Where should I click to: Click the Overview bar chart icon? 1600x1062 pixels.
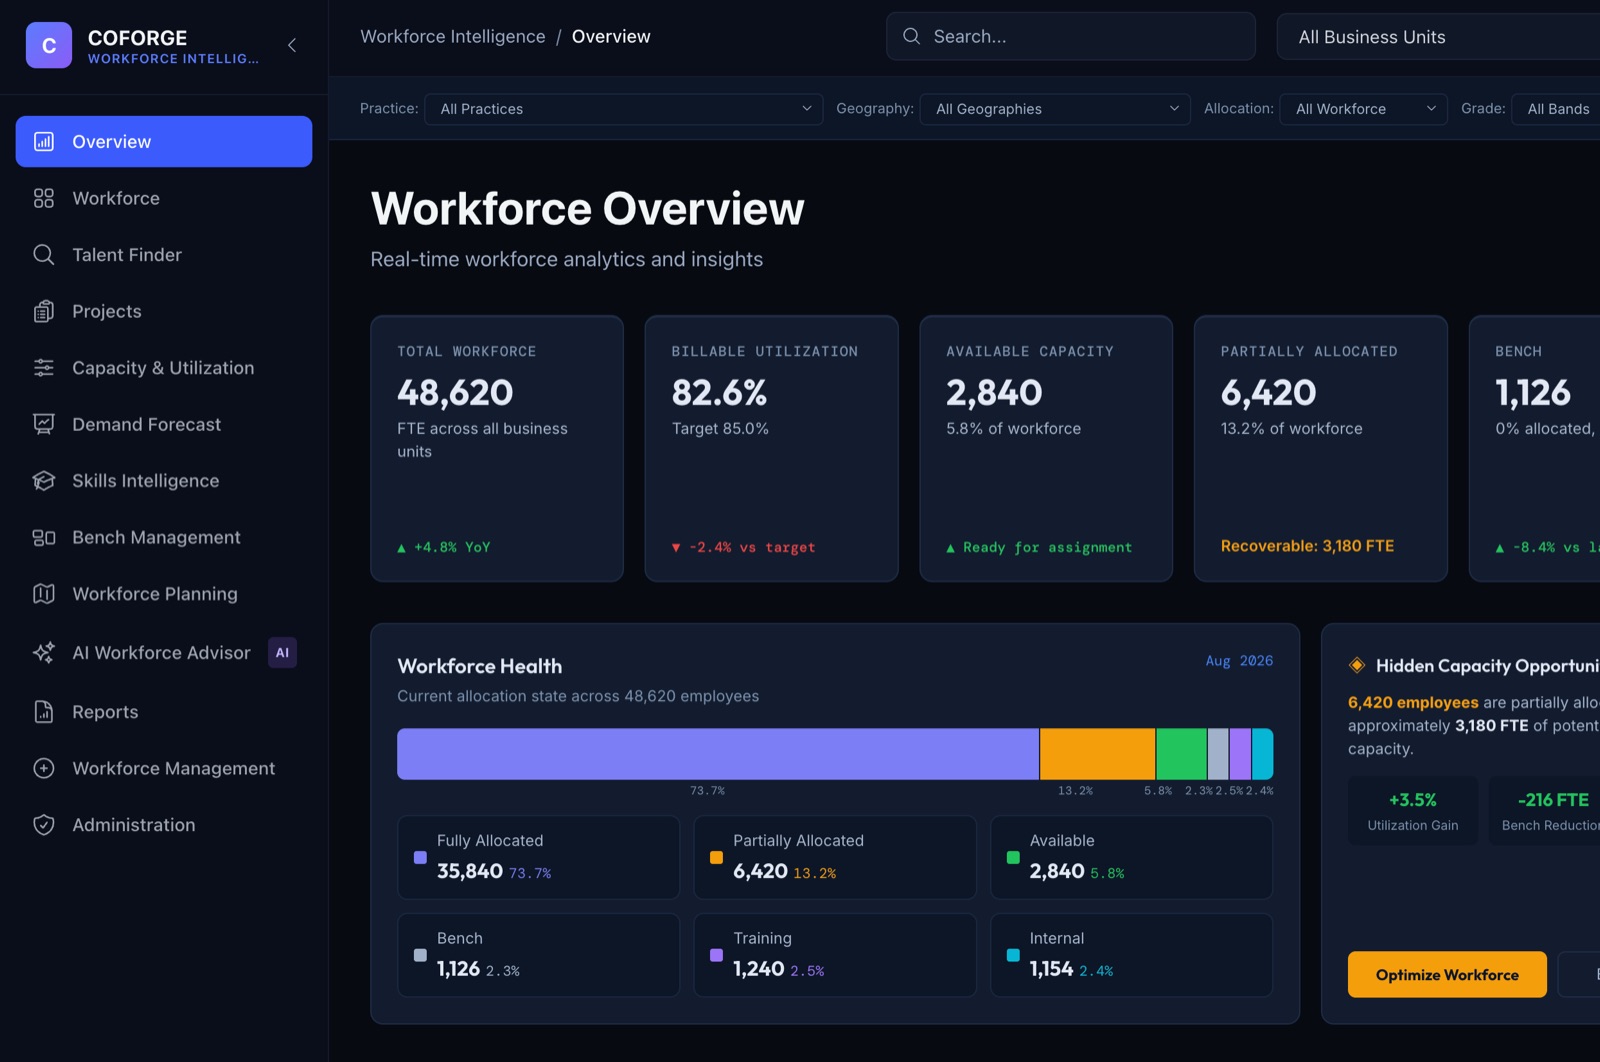[44, 142]
